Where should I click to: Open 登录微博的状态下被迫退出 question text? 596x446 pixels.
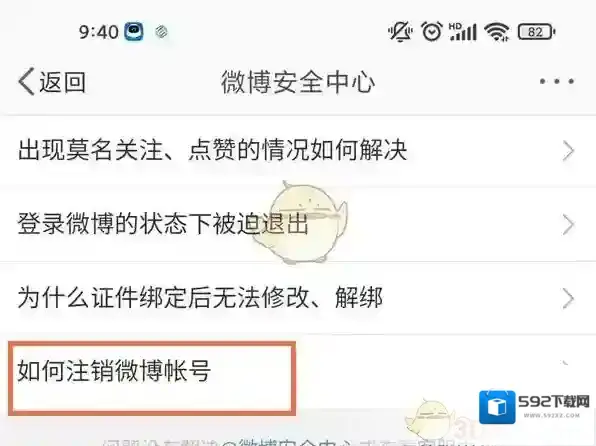163,224
